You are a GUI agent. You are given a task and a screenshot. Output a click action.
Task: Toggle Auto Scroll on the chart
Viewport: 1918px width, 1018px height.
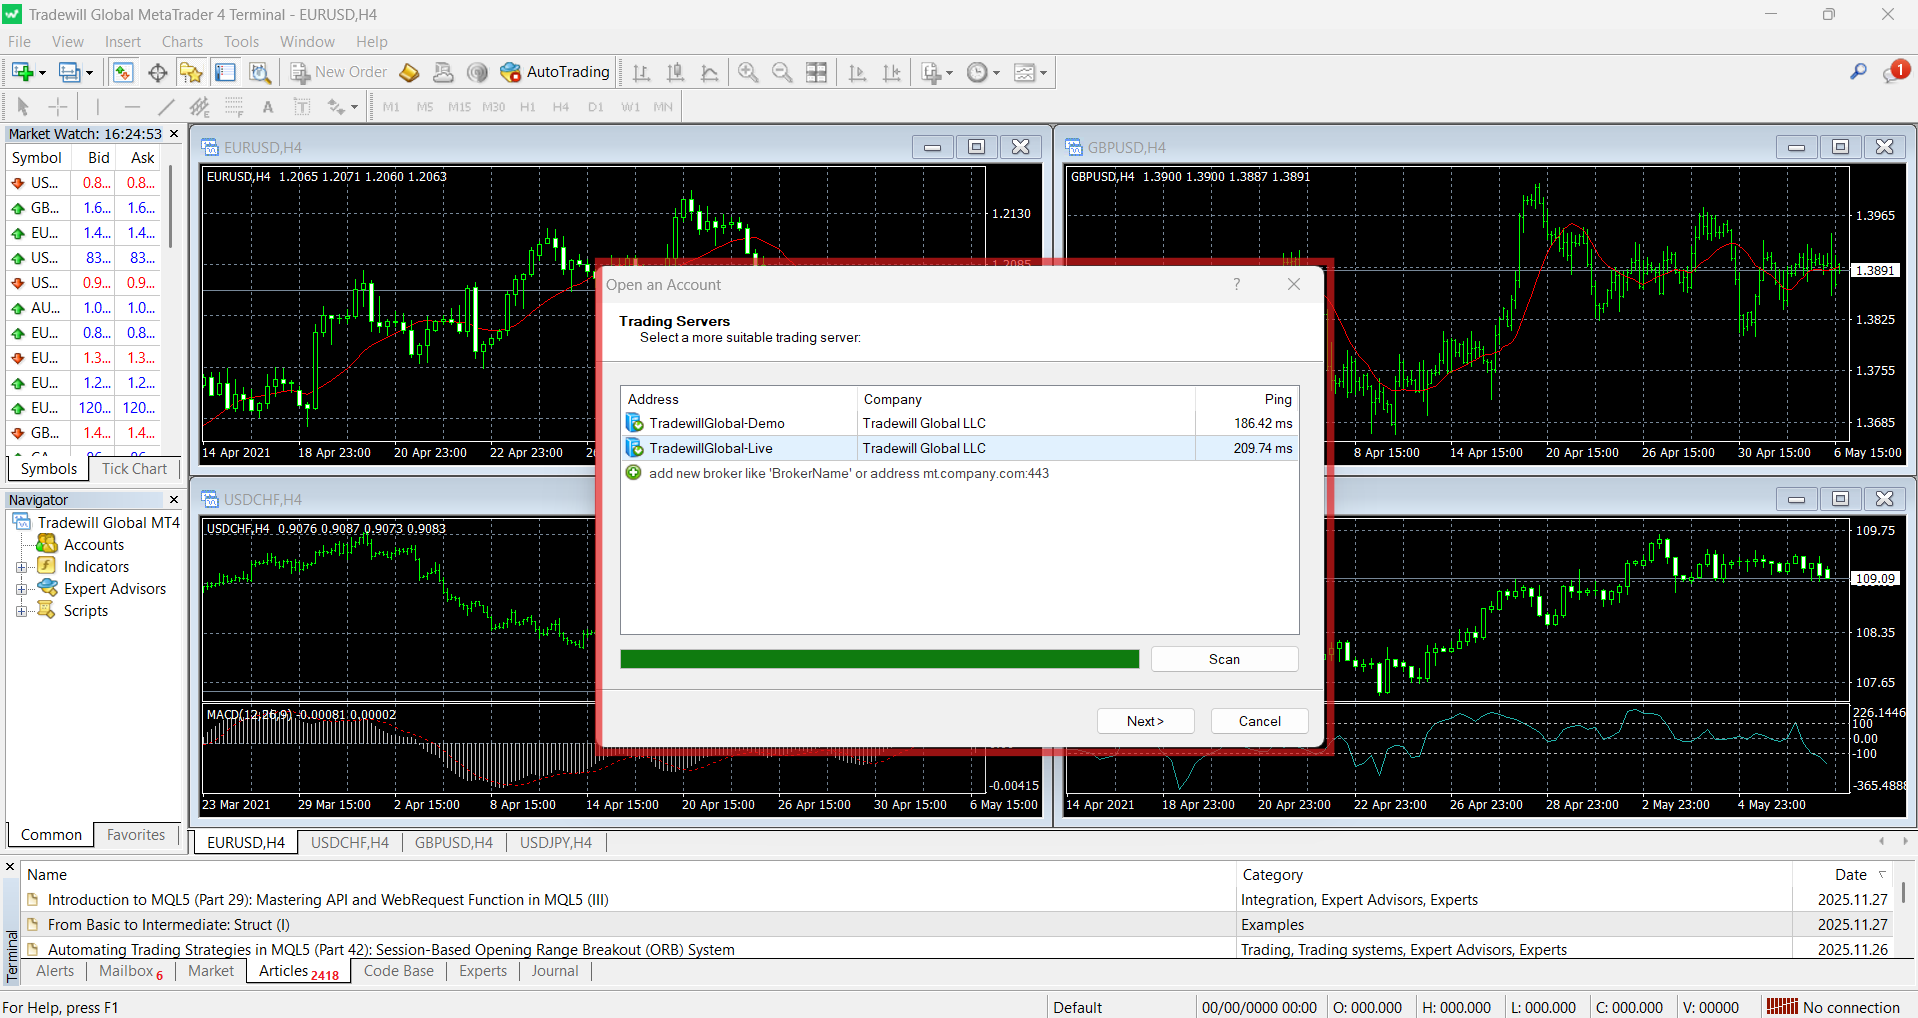(857, 72)
